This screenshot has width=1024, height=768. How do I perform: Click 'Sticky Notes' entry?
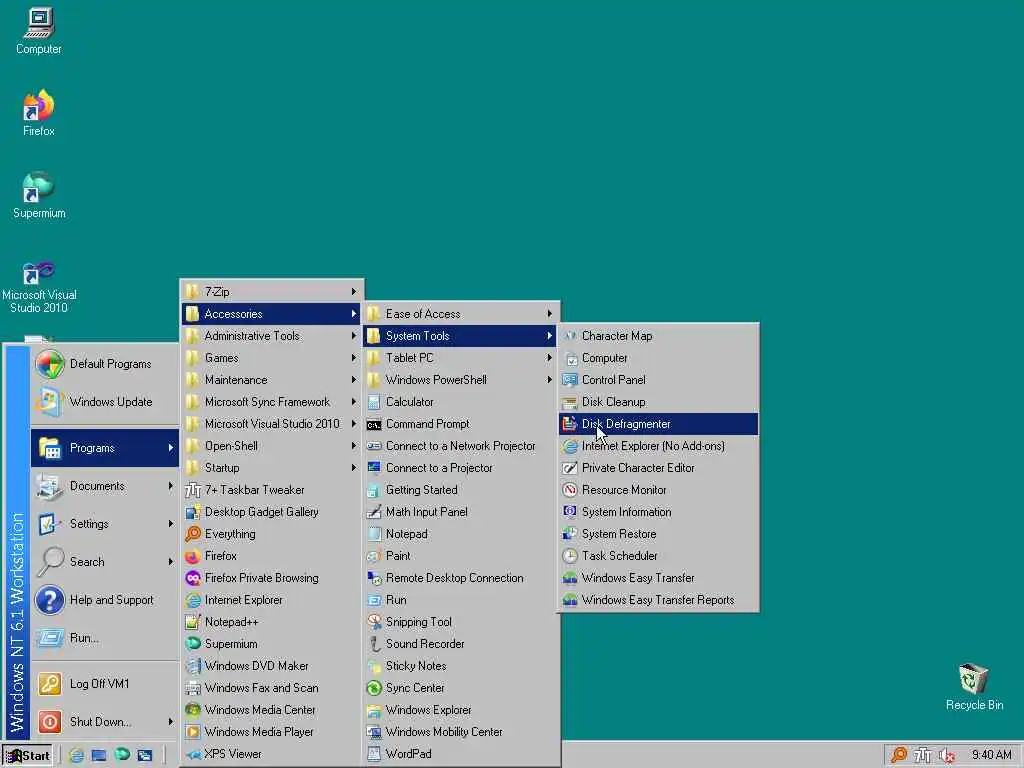coord(460,666)
